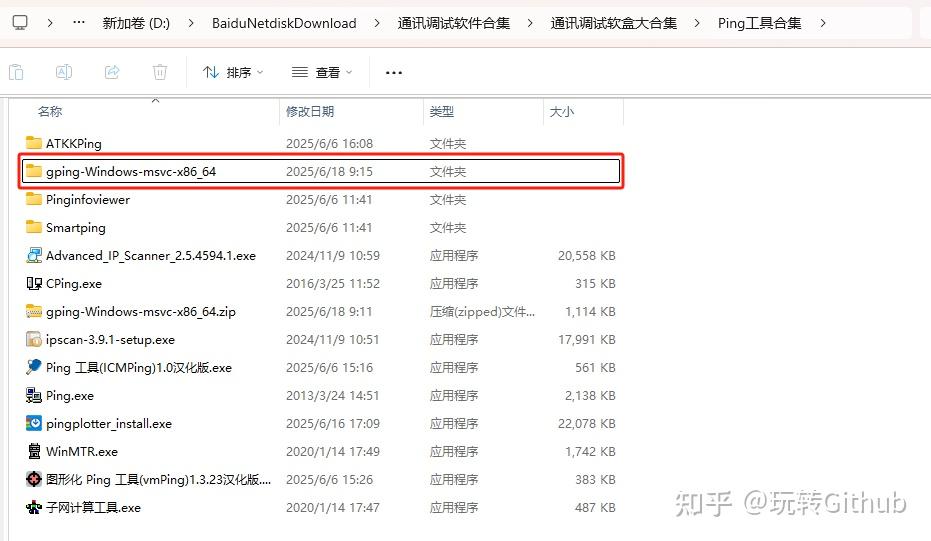Click the Share icon in toolbar
This screenshot has height=541, width=931.
click(x=112, y=72)
